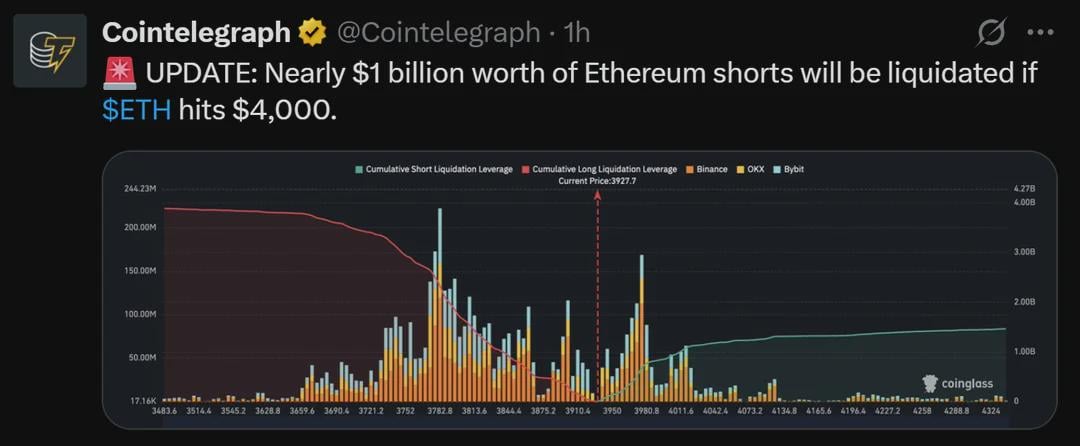Open the liquidation chart image
Screen dimensions: 1080x446
point(579,290)
